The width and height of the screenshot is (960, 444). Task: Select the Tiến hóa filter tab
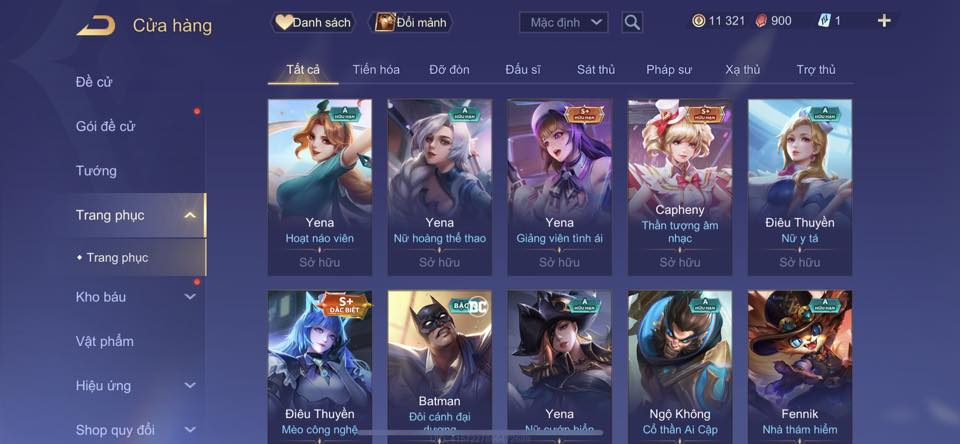[x=376, y=70]
